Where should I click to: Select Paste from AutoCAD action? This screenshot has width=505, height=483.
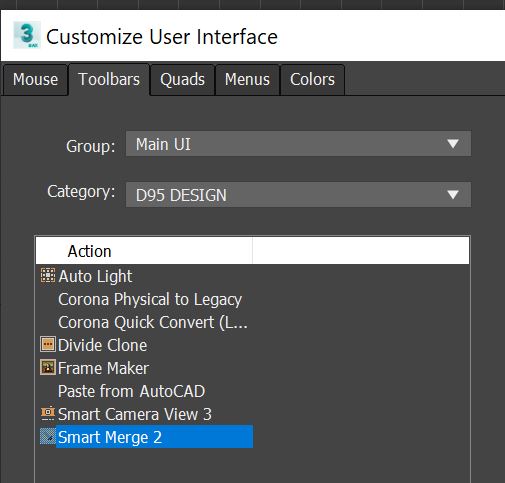coord(131,391)
